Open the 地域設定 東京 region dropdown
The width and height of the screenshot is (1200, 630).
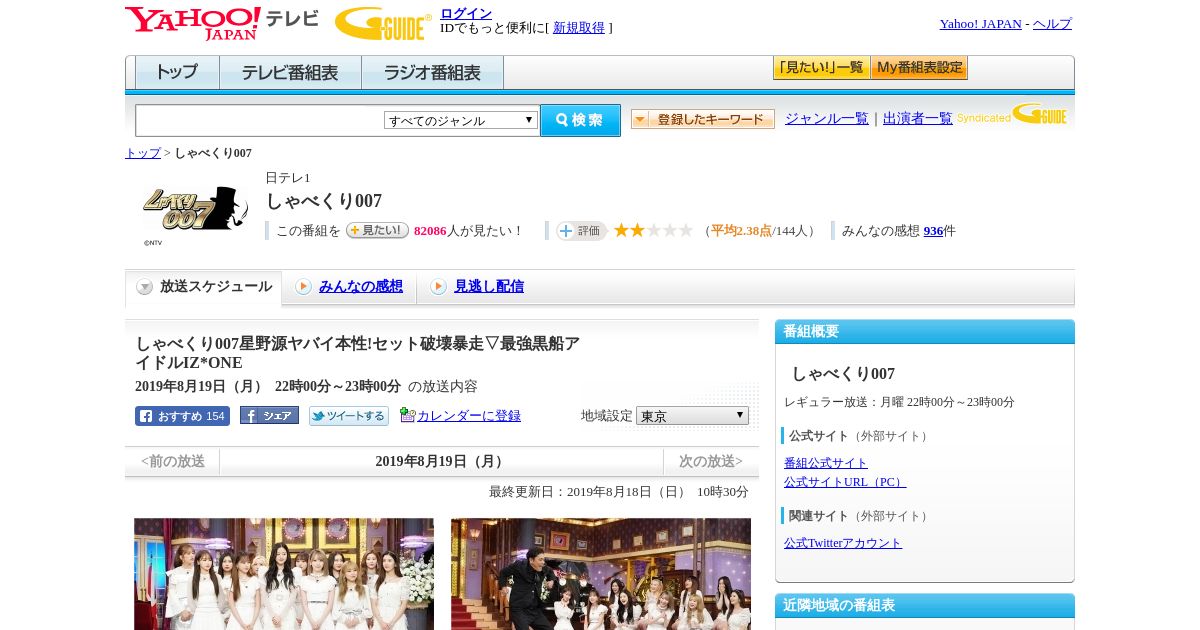[x=692, y=416]
